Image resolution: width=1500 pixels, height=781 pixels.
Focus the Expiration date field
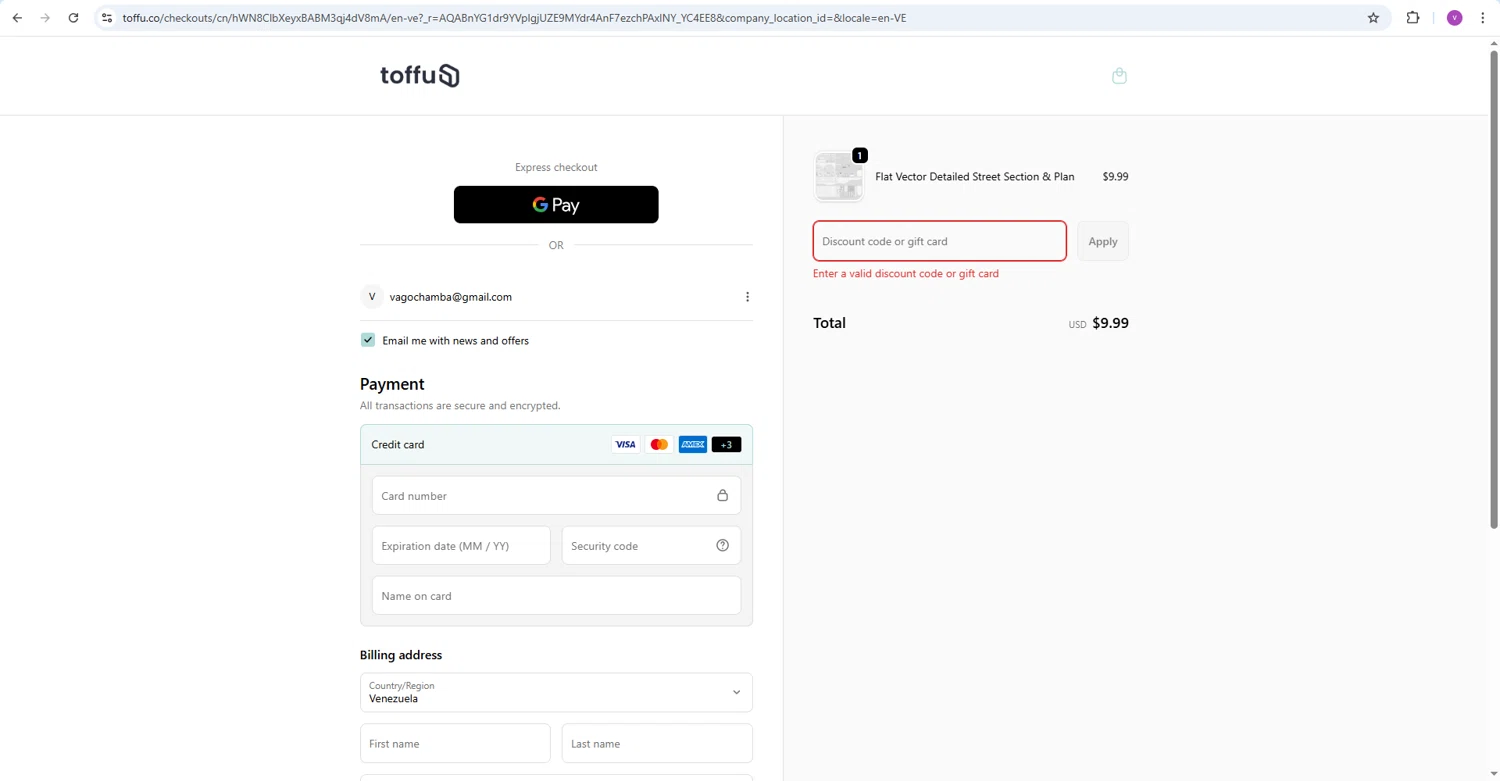click(461, 546)
